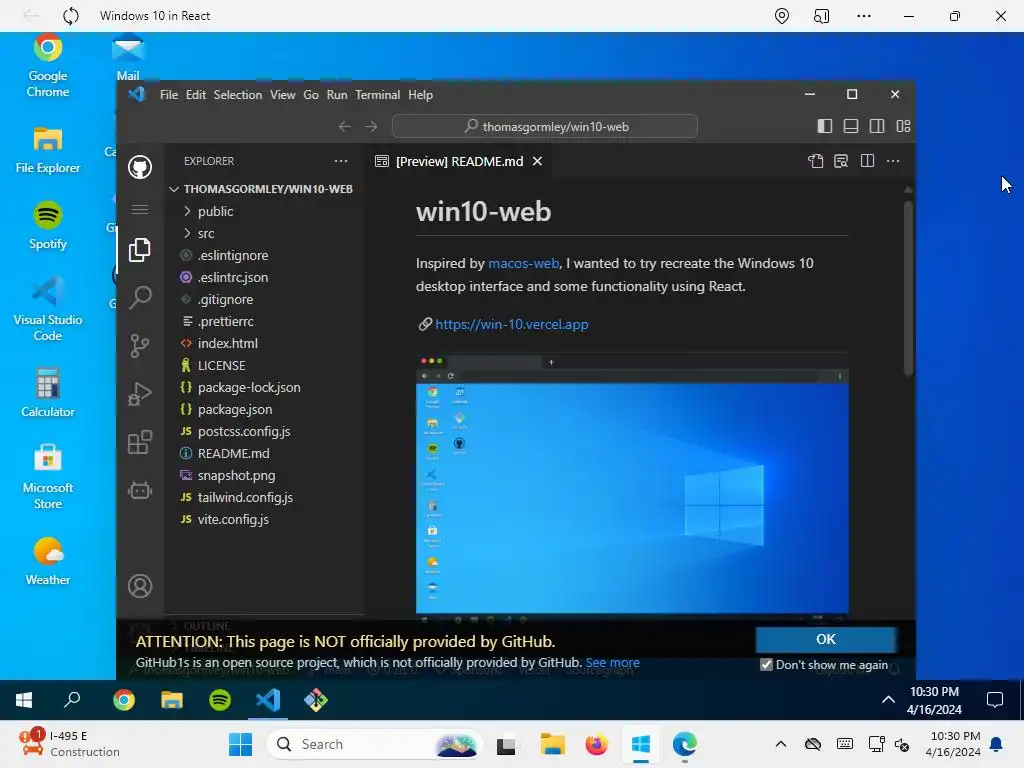Open .eslintignore file
This screenshot has height=768, width=1024.
coord(264,255)
